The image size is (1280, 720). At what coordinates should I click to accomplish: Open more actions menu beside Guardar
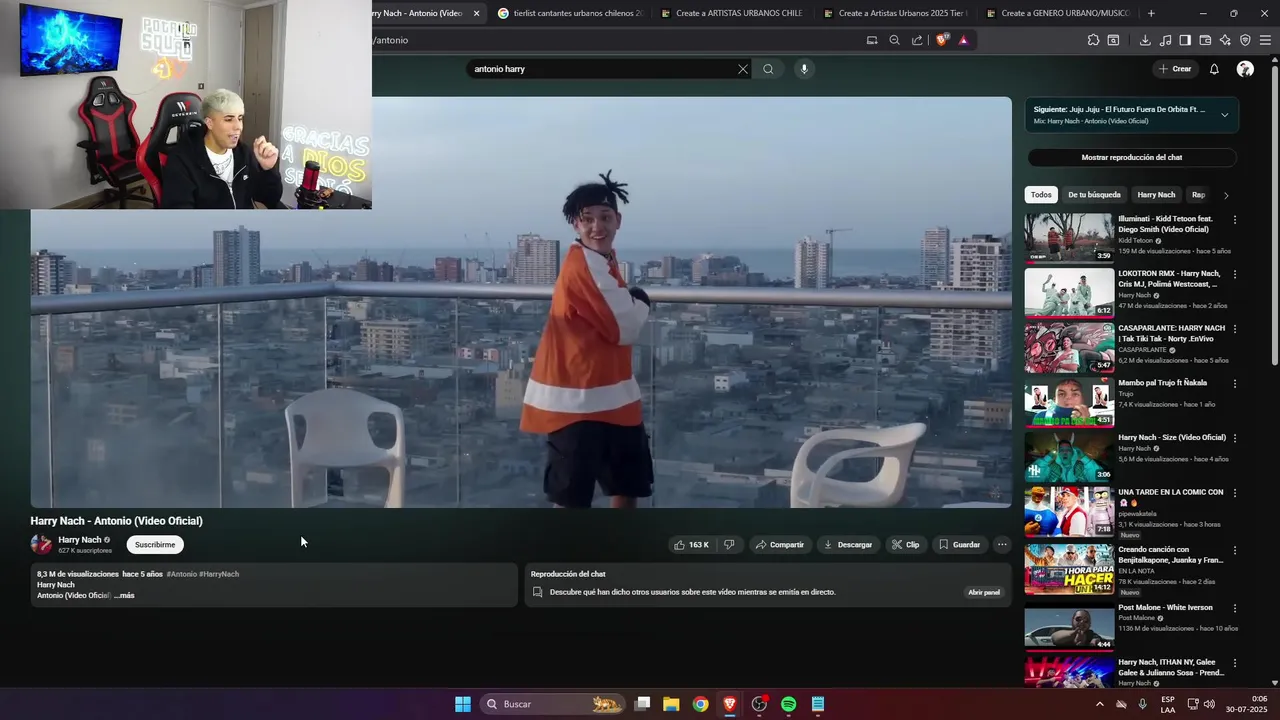coord(1002,545)
